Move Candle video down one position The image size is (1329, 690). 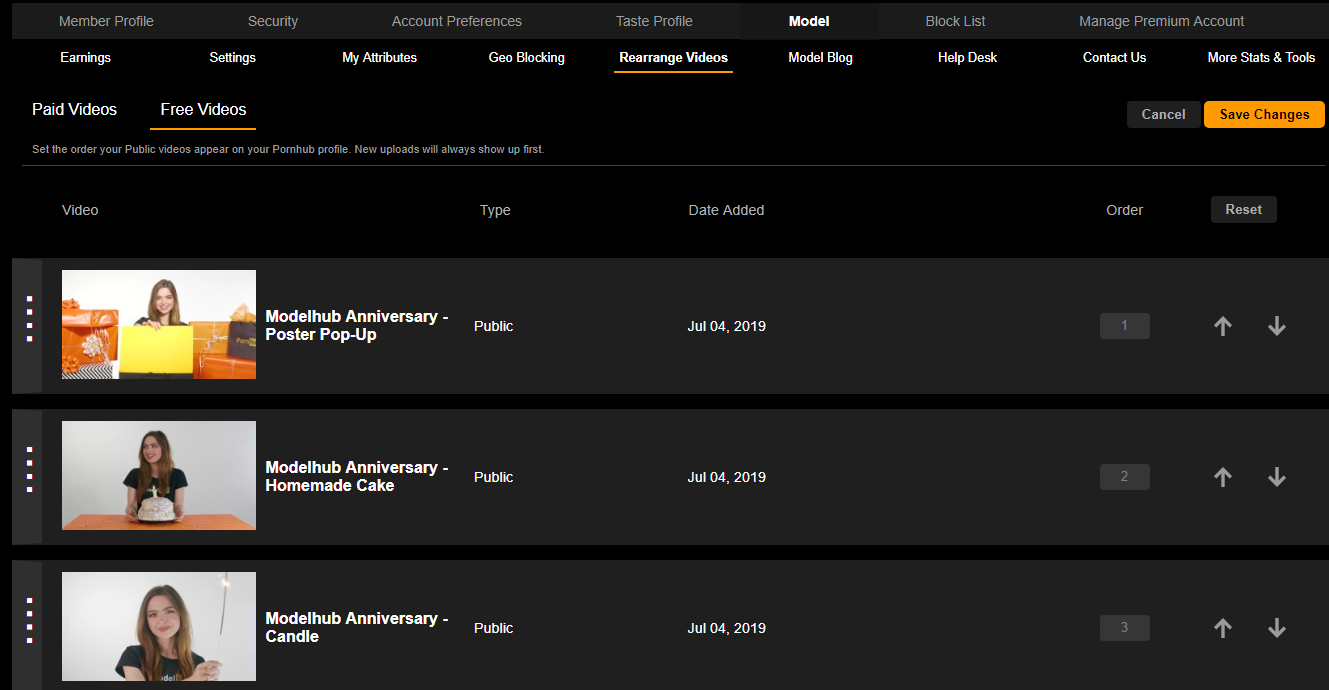pyautogui.click(x=1276, y=628)
